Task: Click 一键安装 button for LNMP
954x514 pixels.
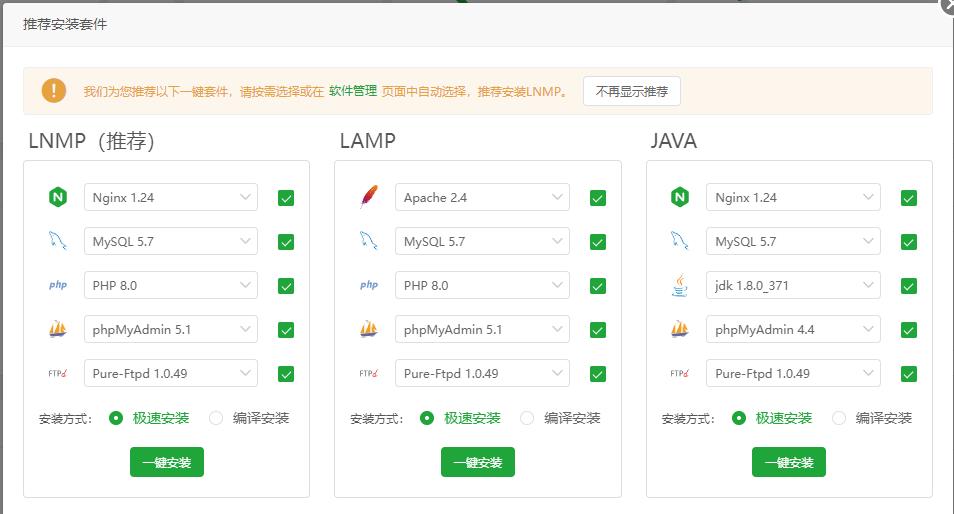Action: tap(167, 462)
